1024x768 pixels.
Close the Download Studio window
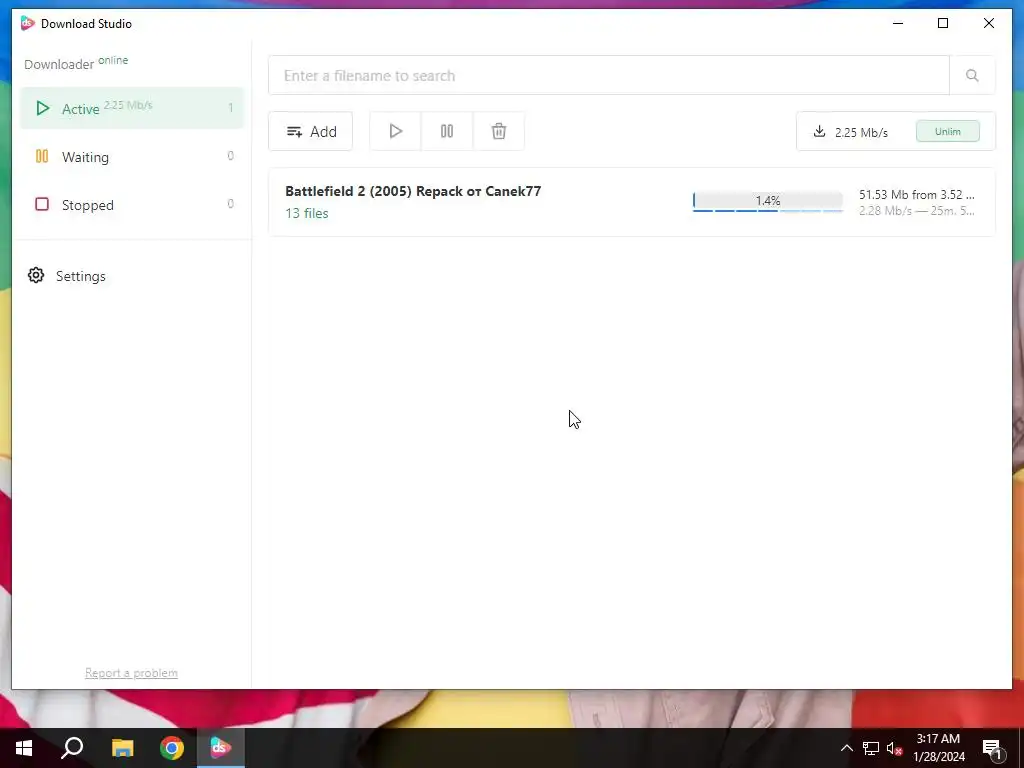click(989, 24)
